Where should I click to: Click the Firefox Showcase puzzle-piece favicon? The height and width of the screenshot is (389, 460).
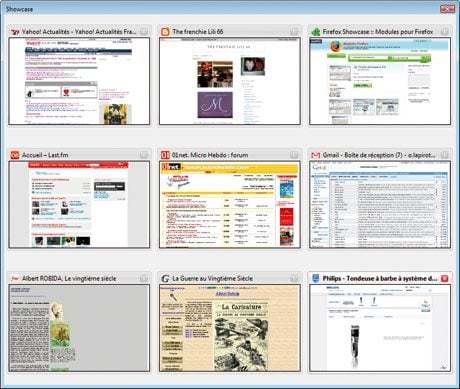point(315,32)
